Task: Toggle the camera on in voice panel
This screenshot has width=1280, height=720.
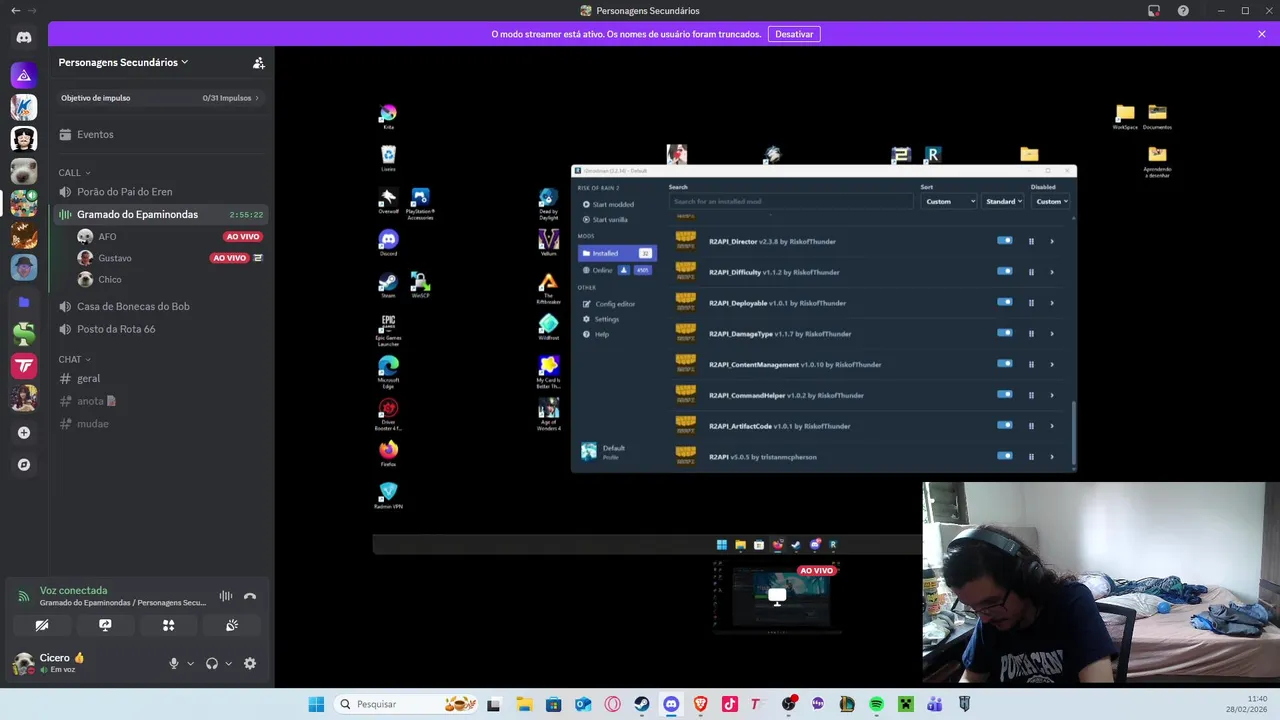Action: (42, 625)
